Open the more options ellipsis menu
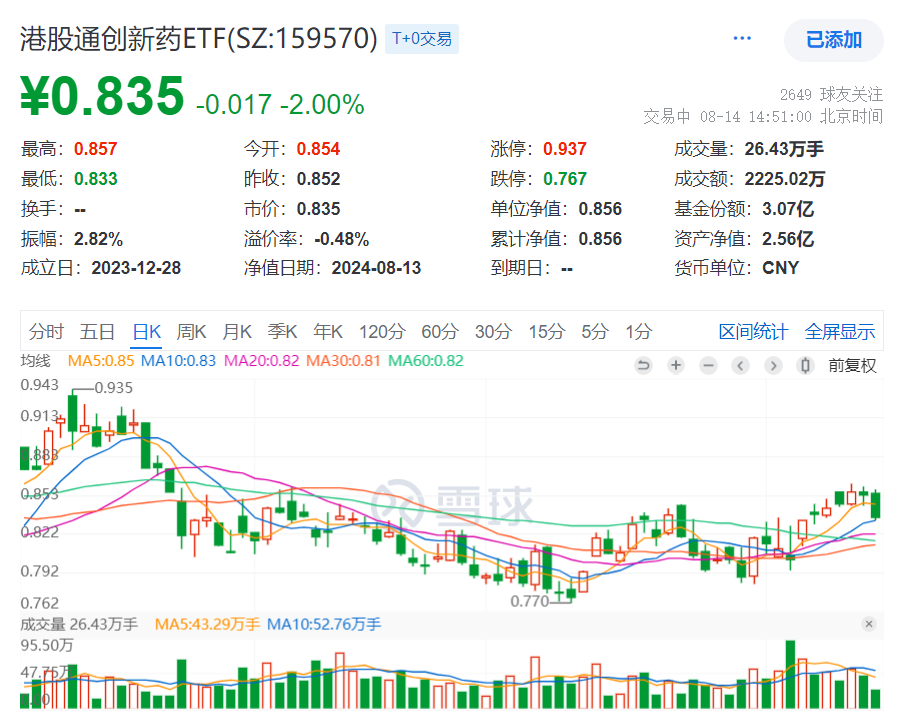 click(742, 37)
